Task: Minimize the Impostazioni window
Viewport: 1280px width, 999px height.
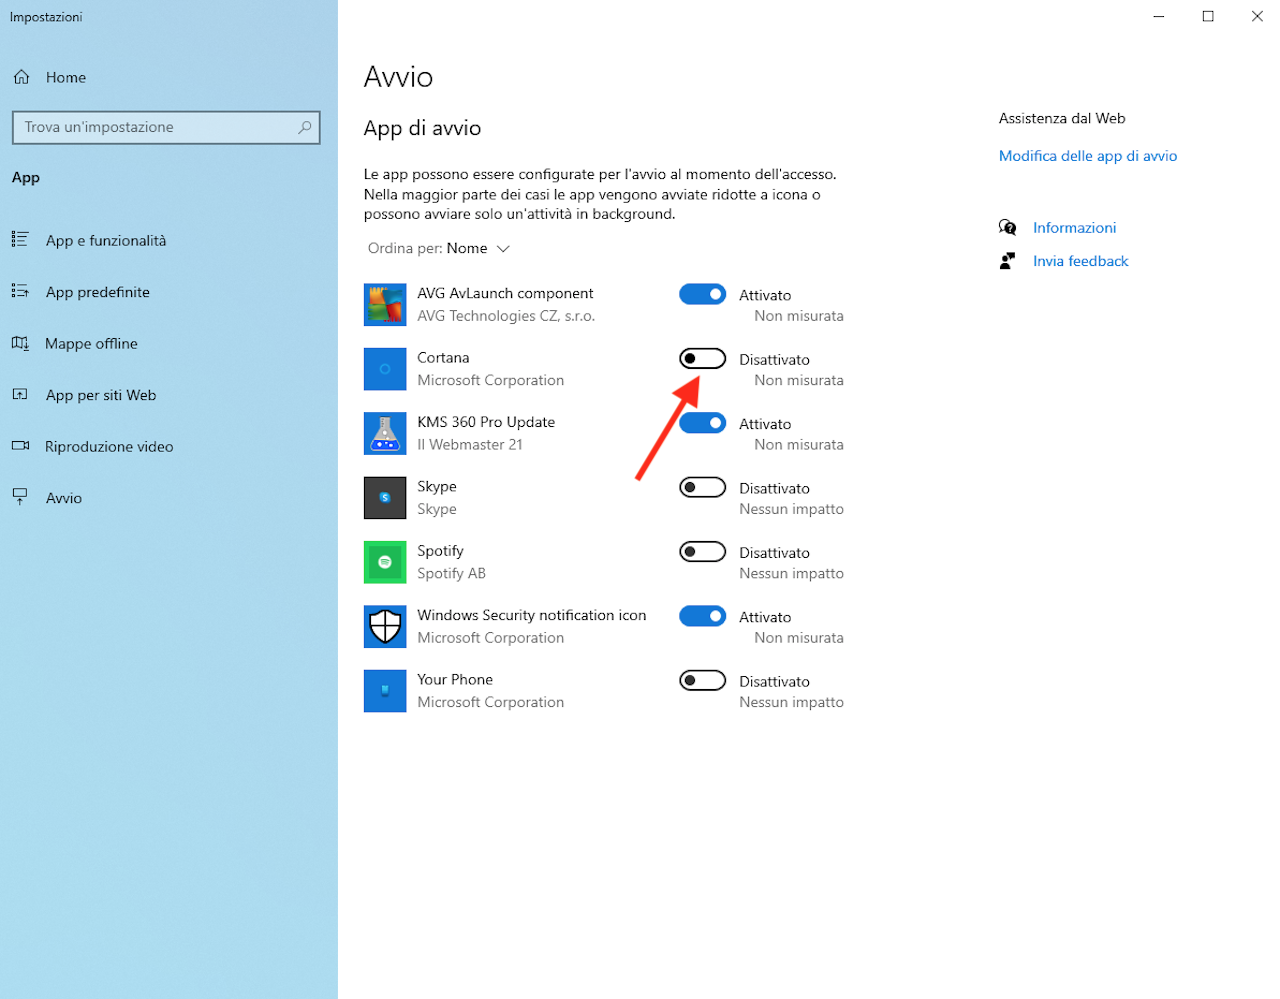Action: point(1159,16)
